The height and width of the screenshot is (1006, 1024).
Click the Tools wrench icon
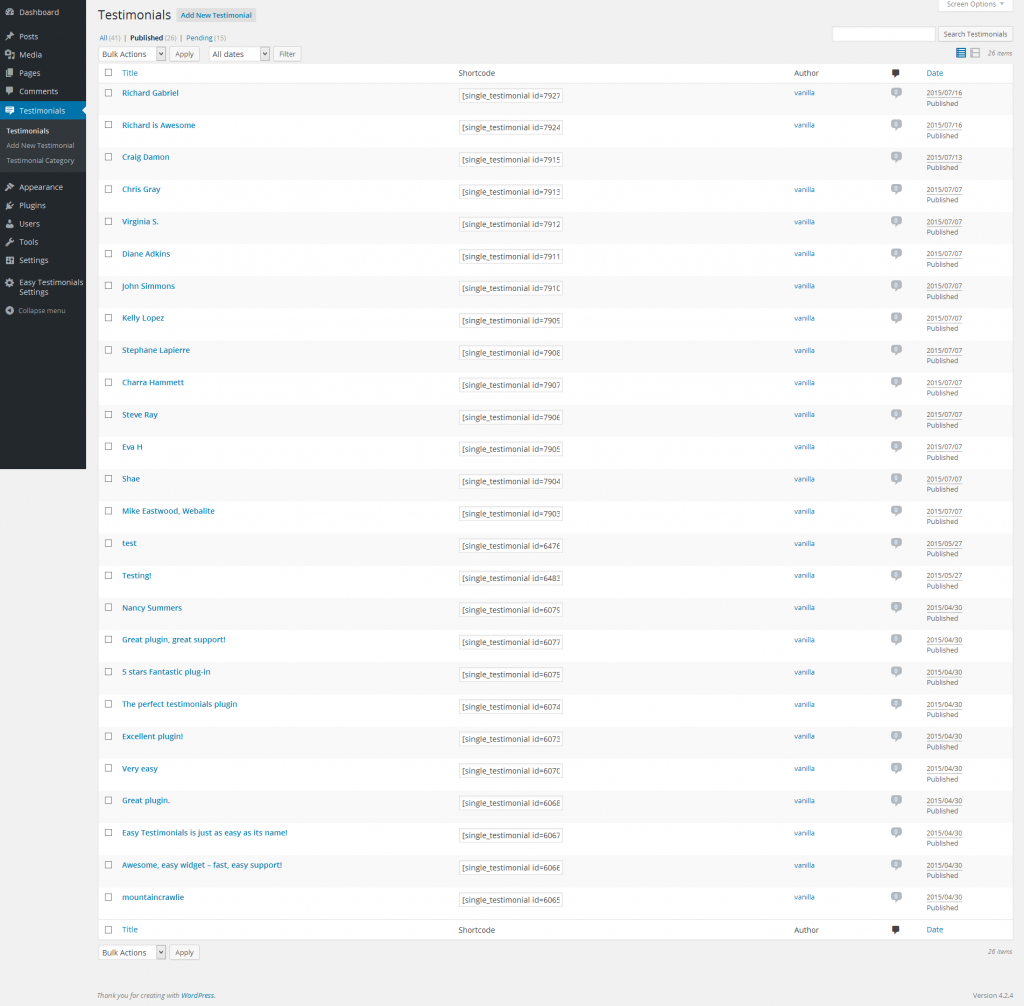click(9, 242)
